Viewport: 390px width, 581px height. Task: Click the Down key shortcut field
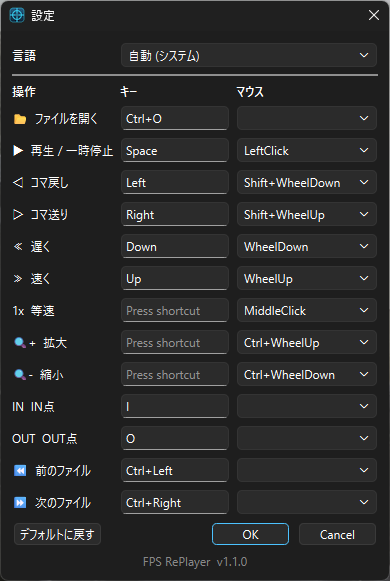(x=175, y=246)
